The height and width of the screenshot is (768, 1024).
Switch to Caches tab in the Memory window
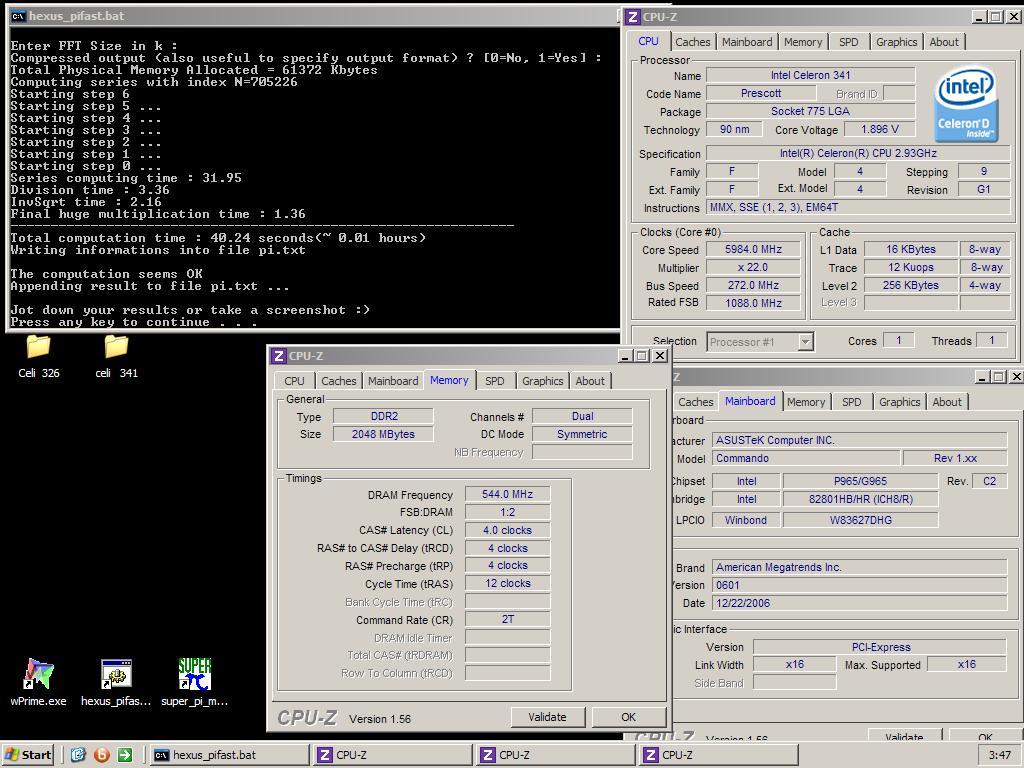pyautogui.click(x=338, y=381)
